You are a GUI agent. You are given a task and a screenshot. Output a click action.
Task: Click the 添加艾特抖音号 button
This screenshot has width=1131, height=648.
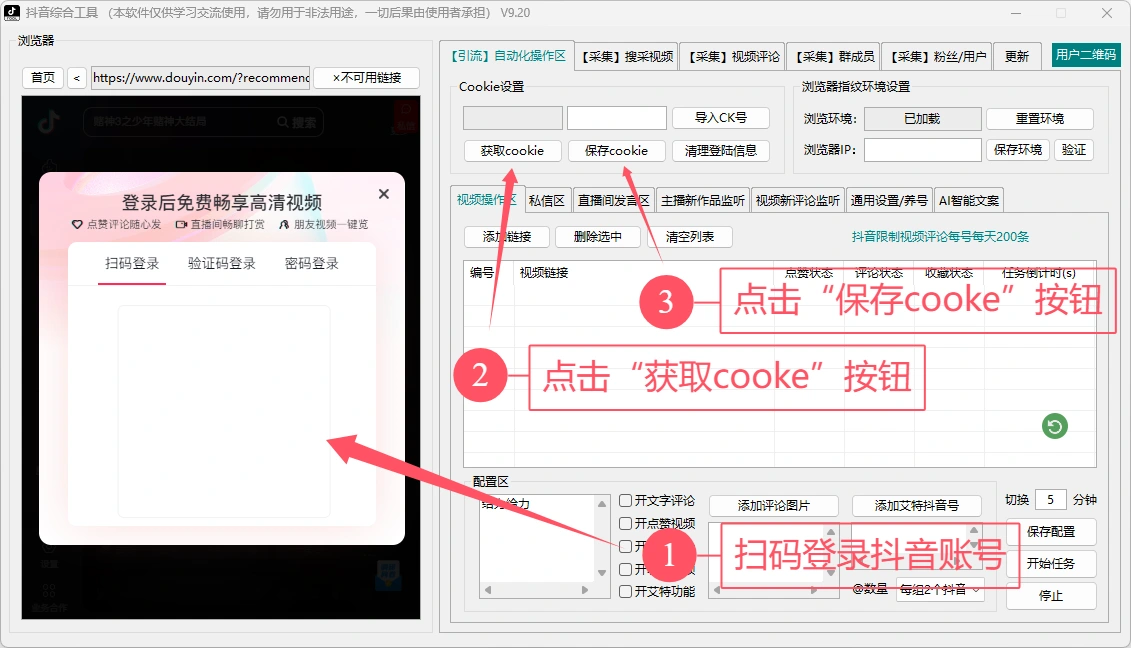(x=917, y=506)
